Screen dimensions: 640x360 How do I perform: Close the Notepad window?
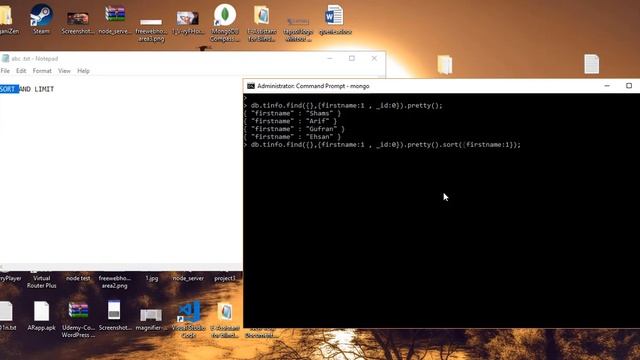click(x=374, y=58)
